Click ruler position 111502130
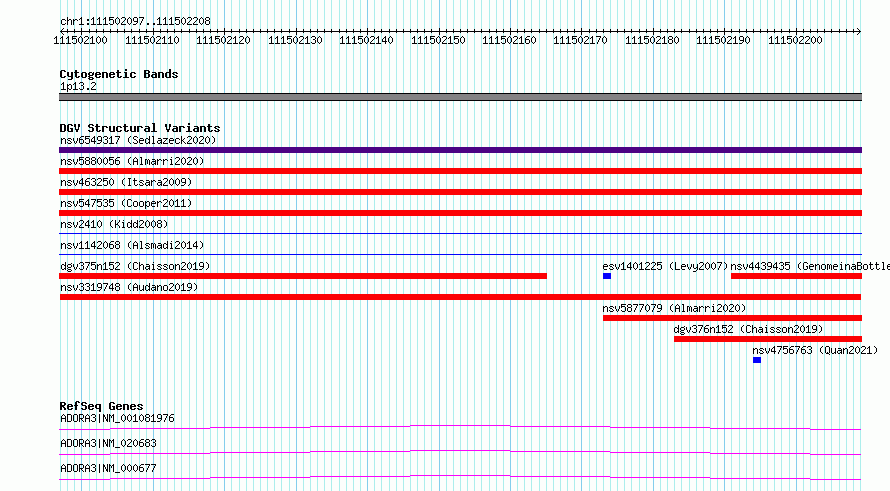This screenshot has width=890, height=491. [295, 40]
